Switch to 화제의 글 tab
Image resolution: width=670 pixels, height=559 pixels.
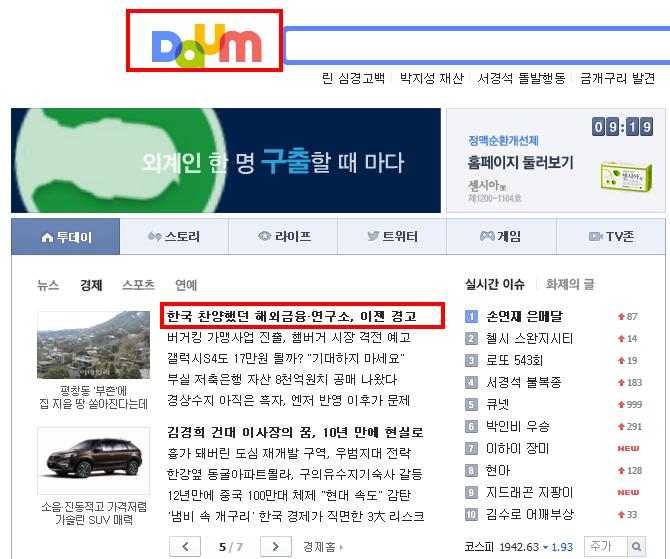pyautogui.click(x=570, y=284)
